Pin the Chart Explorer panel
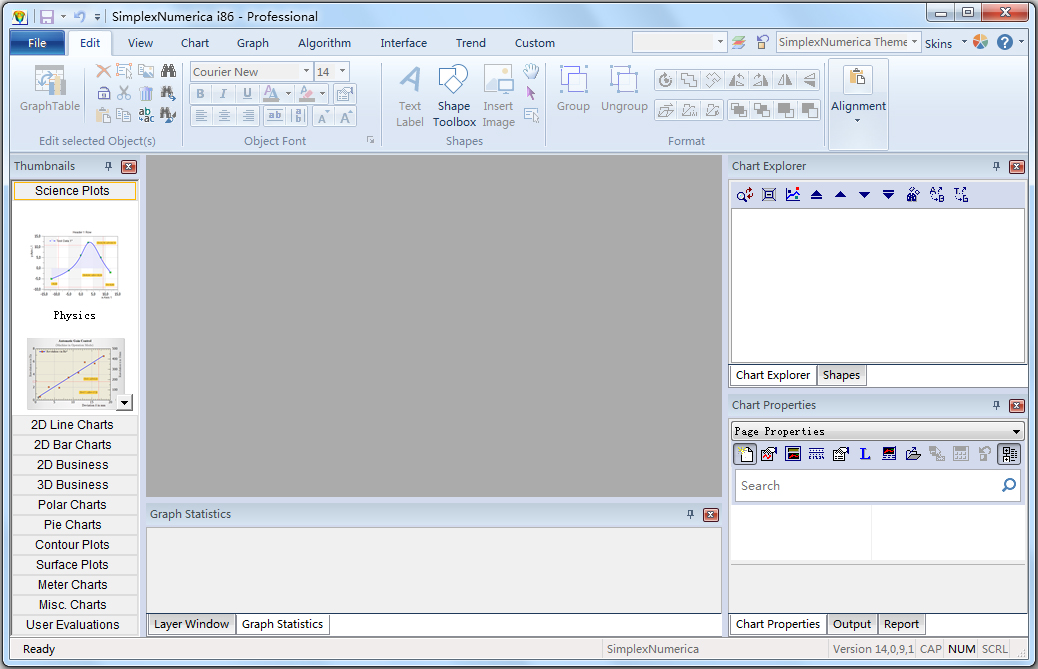1038x669 pixels. (x=996, y=166)
